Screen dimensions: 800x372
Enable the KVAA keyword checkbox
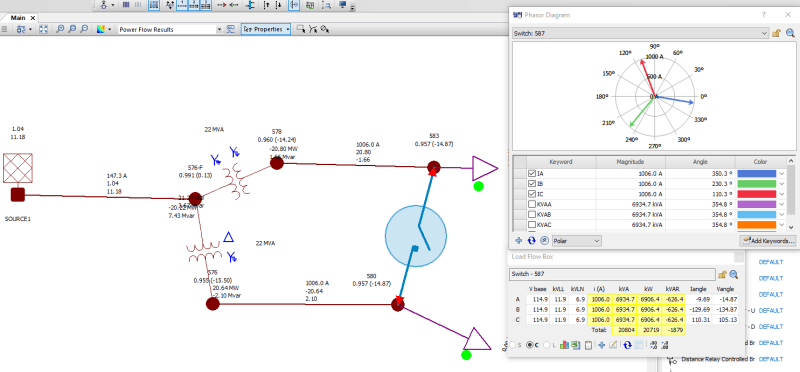click(x=532, y=205)
